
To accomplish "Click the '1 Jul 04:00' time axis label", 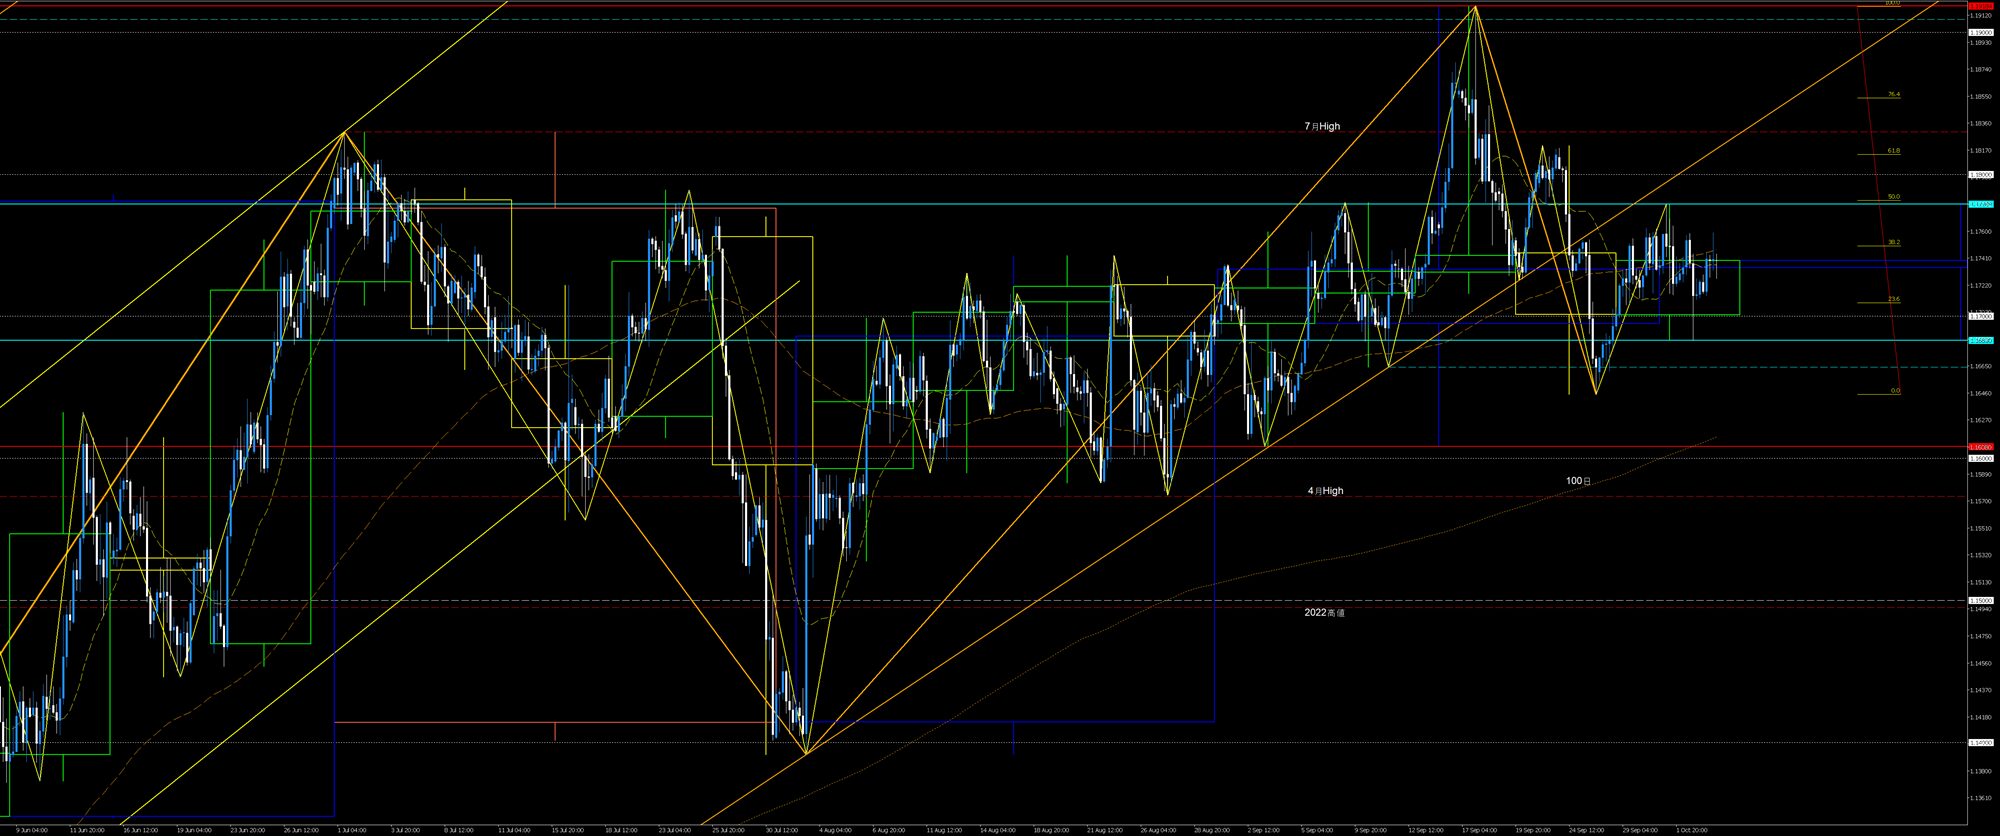I will [350, 830].
